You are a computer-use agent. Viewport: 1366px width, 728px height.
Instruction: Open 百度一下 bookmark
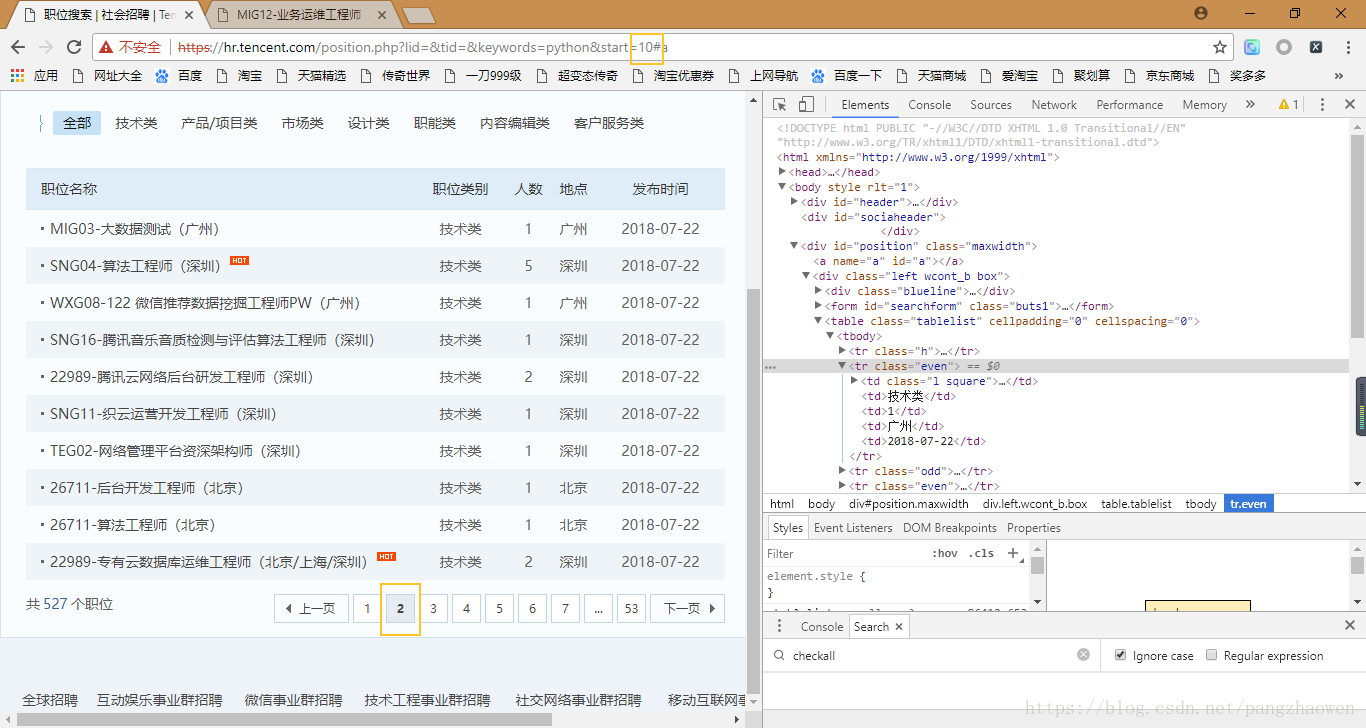(x=847, y=75)
